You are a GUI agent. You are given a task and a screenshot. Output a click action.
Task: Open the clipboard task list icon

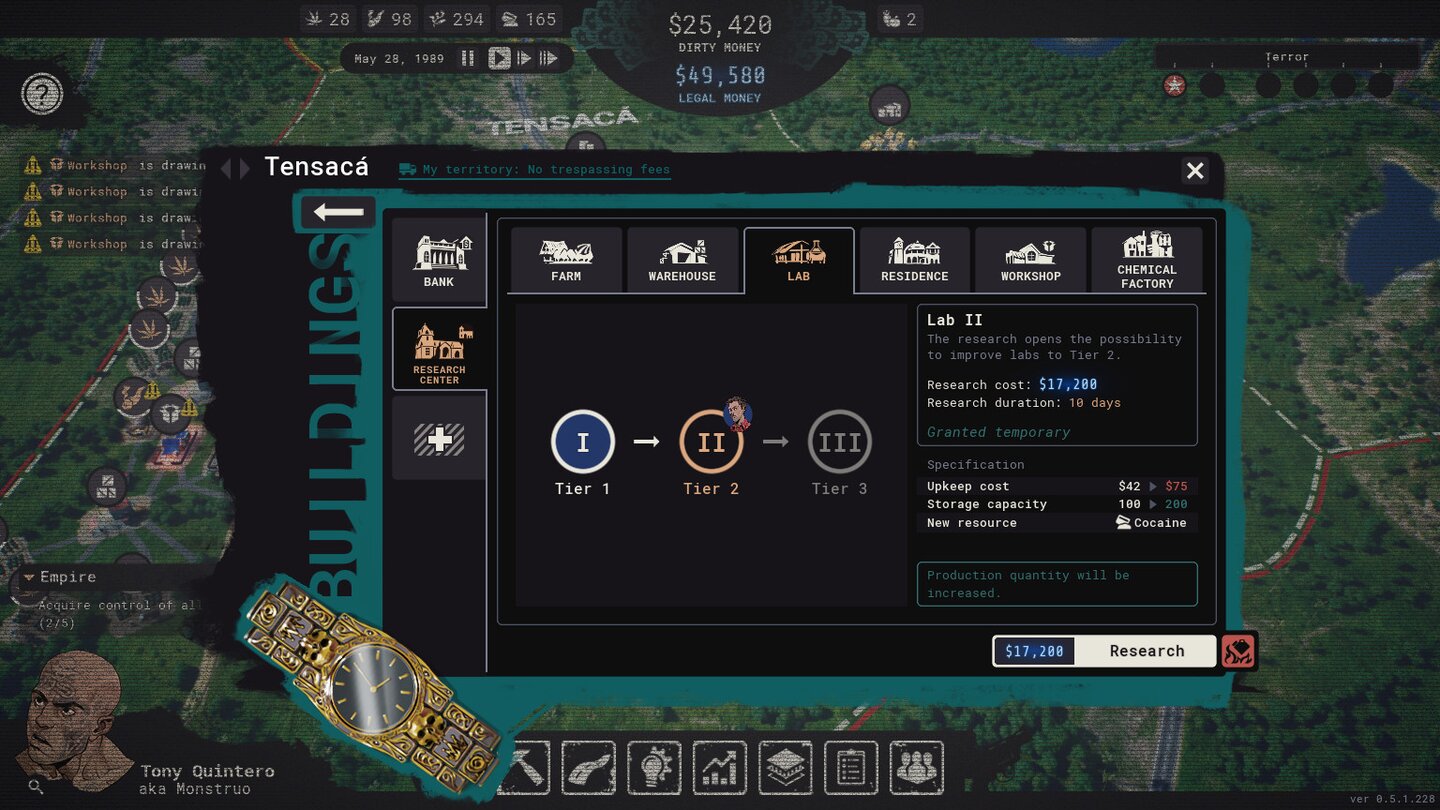[x=850, y=768]
